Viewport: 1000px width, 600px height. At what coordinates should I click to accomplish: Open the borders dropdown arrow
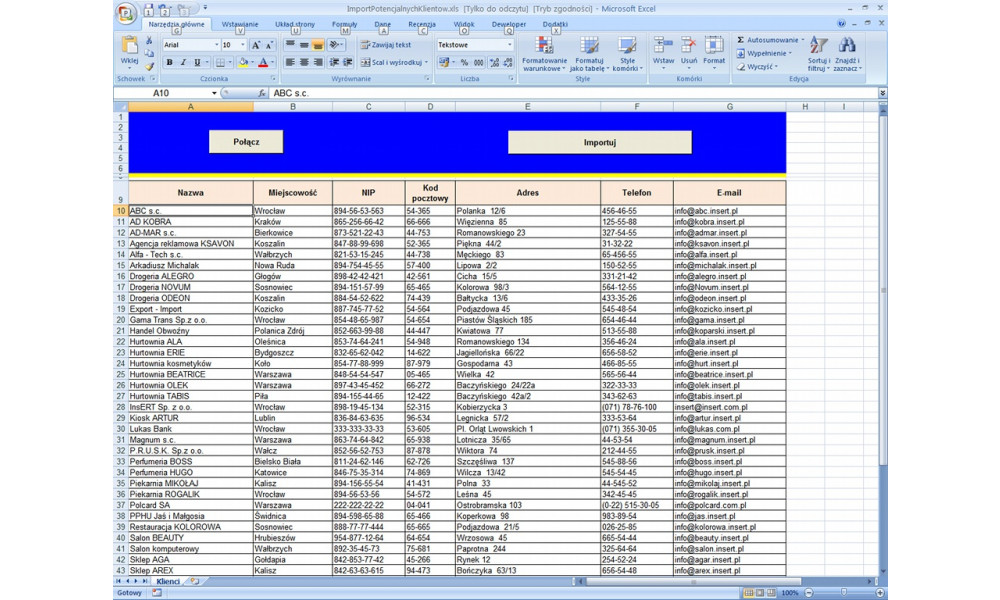click(x=230, y=62)
